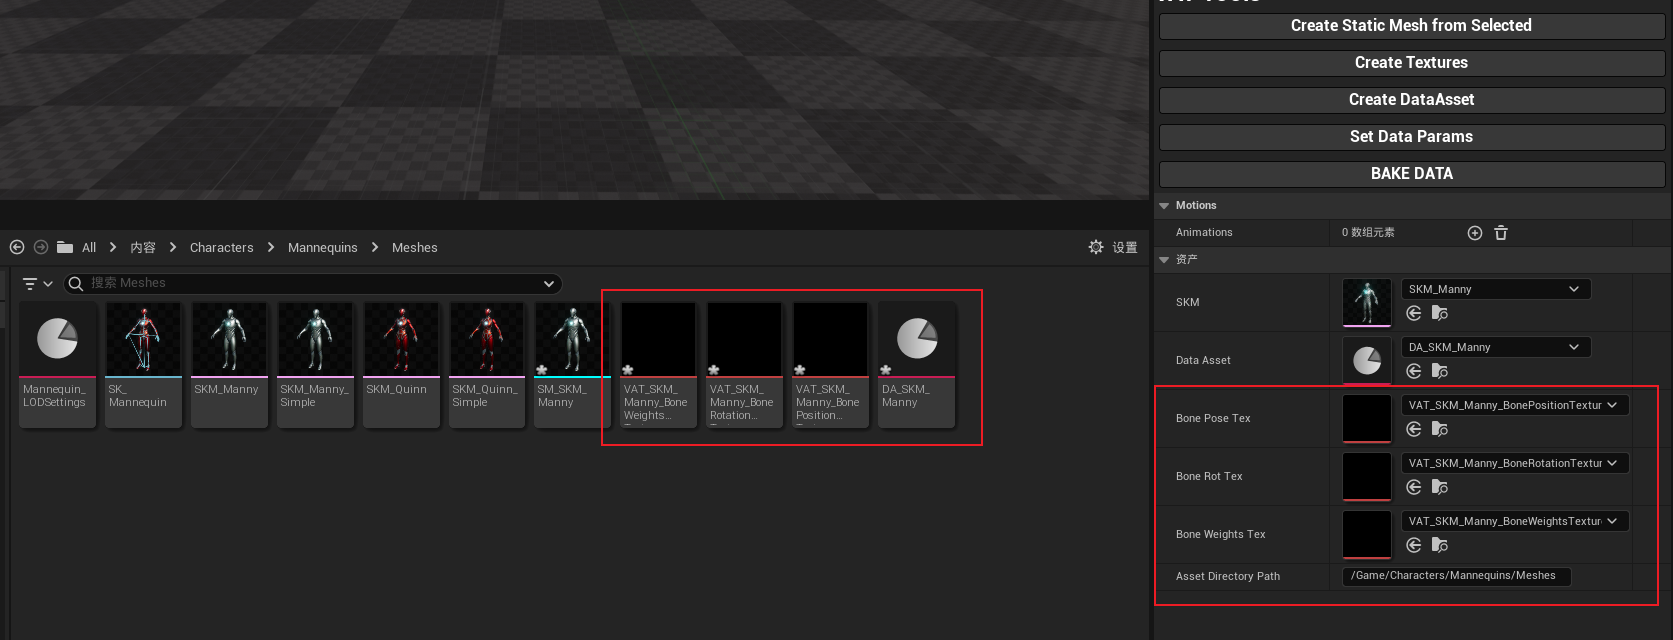Click the content browser forward arrow
Viewport: 1673px width, 640px height.
click(41, 247)
